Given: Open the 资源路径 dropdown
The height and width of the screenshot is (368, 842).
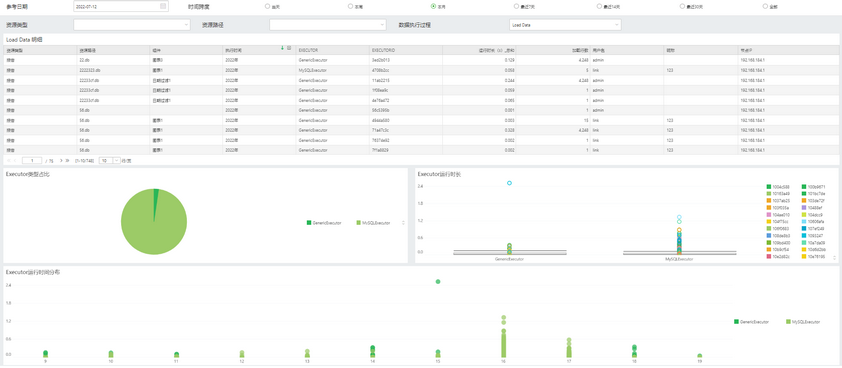Looking at the screenshot, I should point(328,25).
